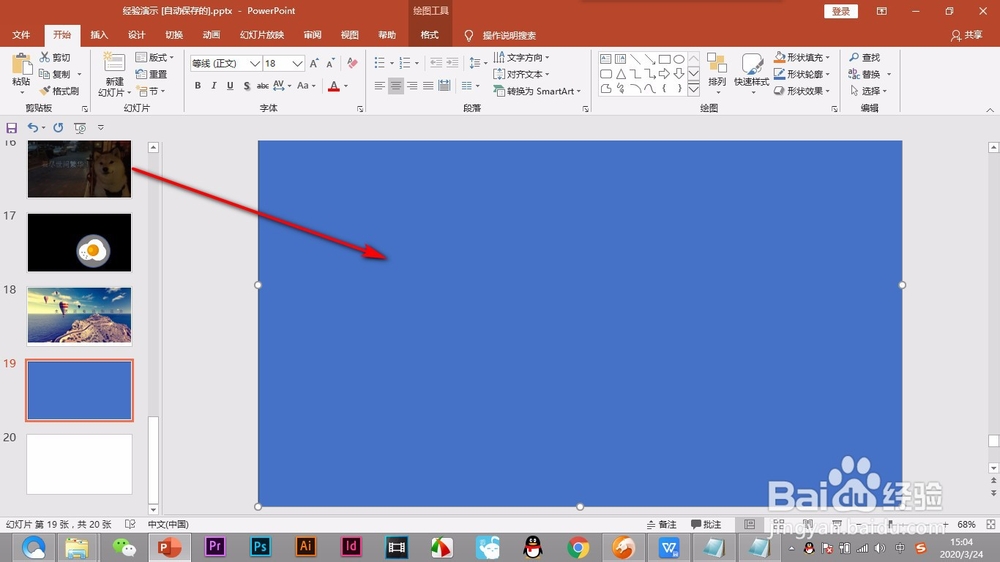Redo action in quick access toolbar
Screen dimensions: 1000x562
tap(58, 128)
